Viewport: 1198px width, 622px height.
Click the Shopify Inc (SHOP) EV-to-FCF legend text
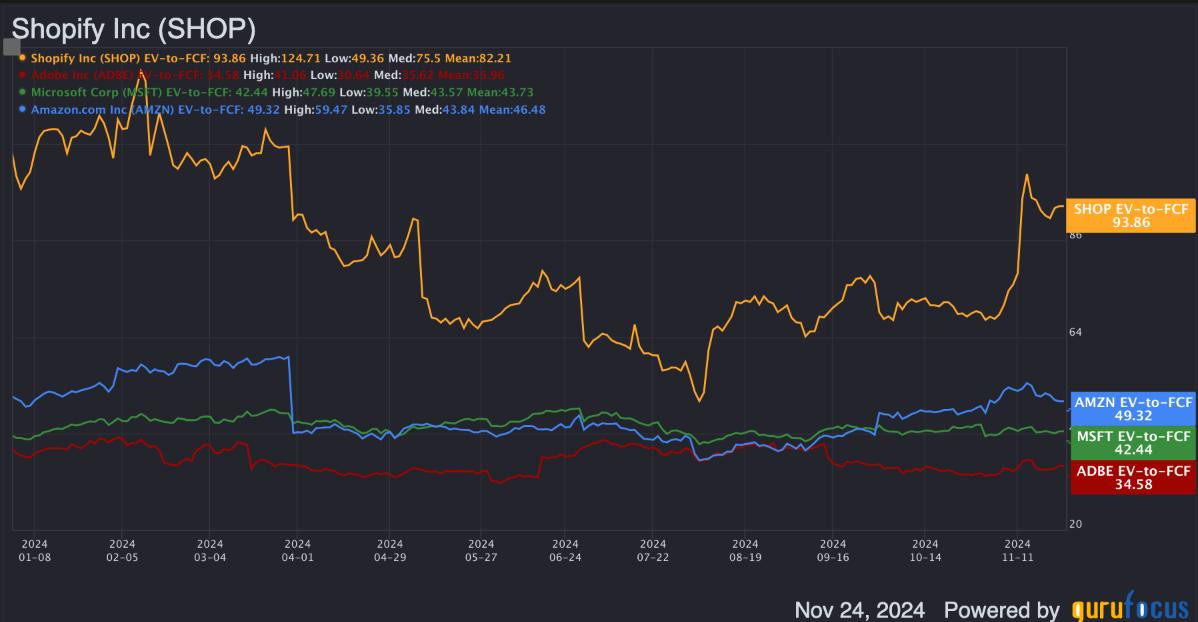pos(138,58)
